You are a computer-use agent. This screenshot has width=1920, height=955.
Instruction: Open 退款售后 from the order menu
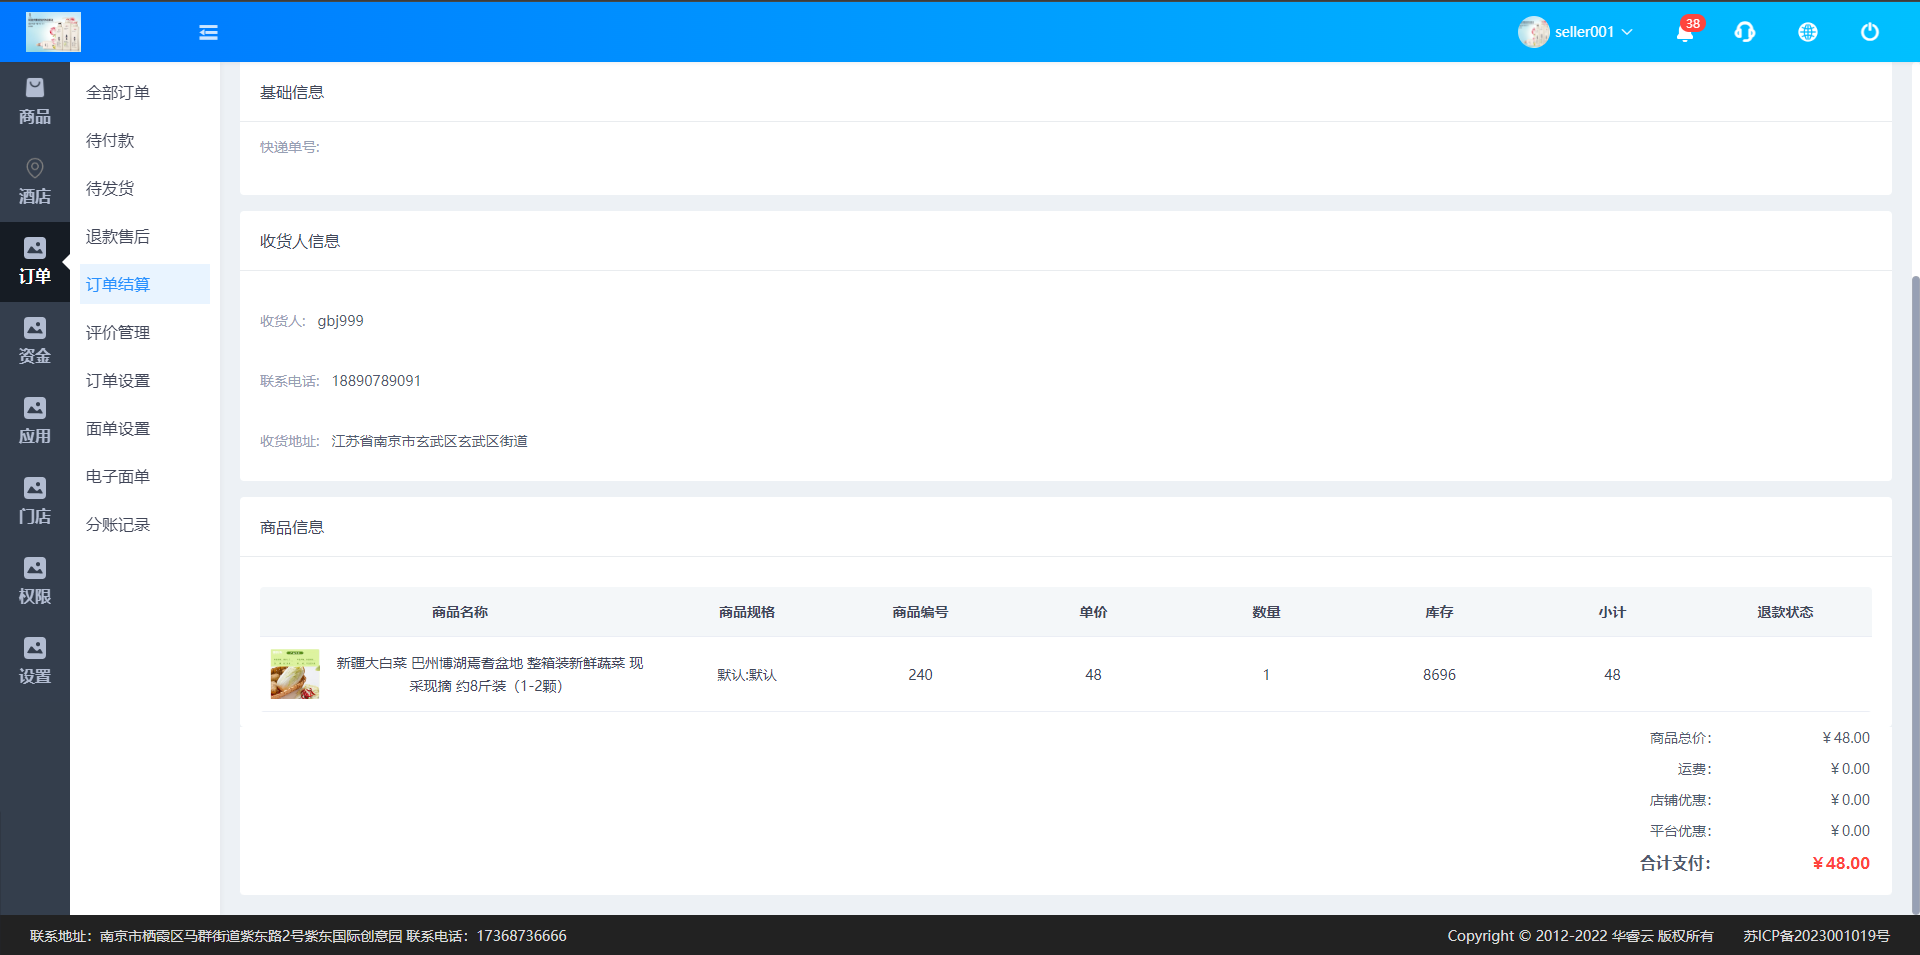click(118, 237)
